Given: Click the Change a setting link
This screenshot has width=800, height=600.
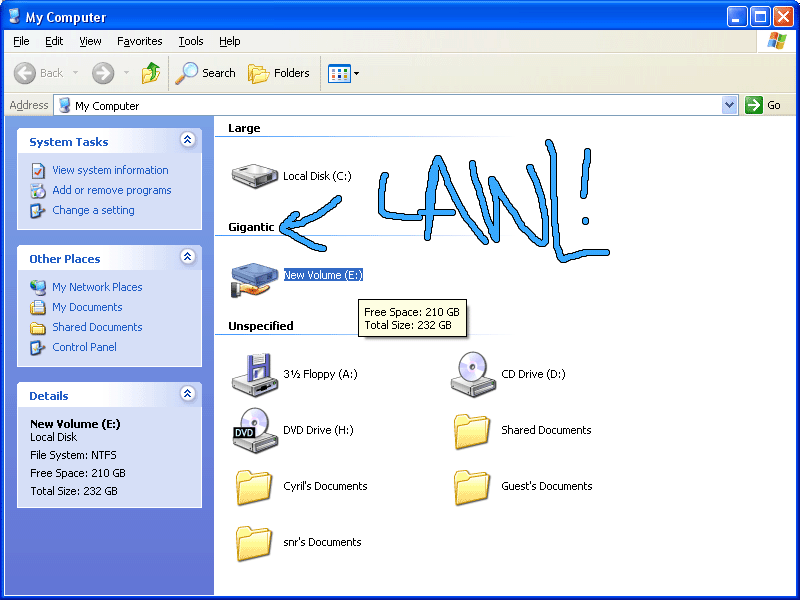Looking at the screenshot, I should (x=93, y=210).
